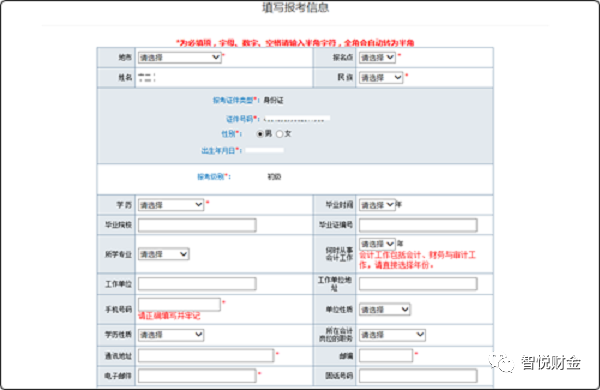Click the 工作单位 text field
Image resolution: width=600 pixels, height=390 pixels.
pos(197,284)
